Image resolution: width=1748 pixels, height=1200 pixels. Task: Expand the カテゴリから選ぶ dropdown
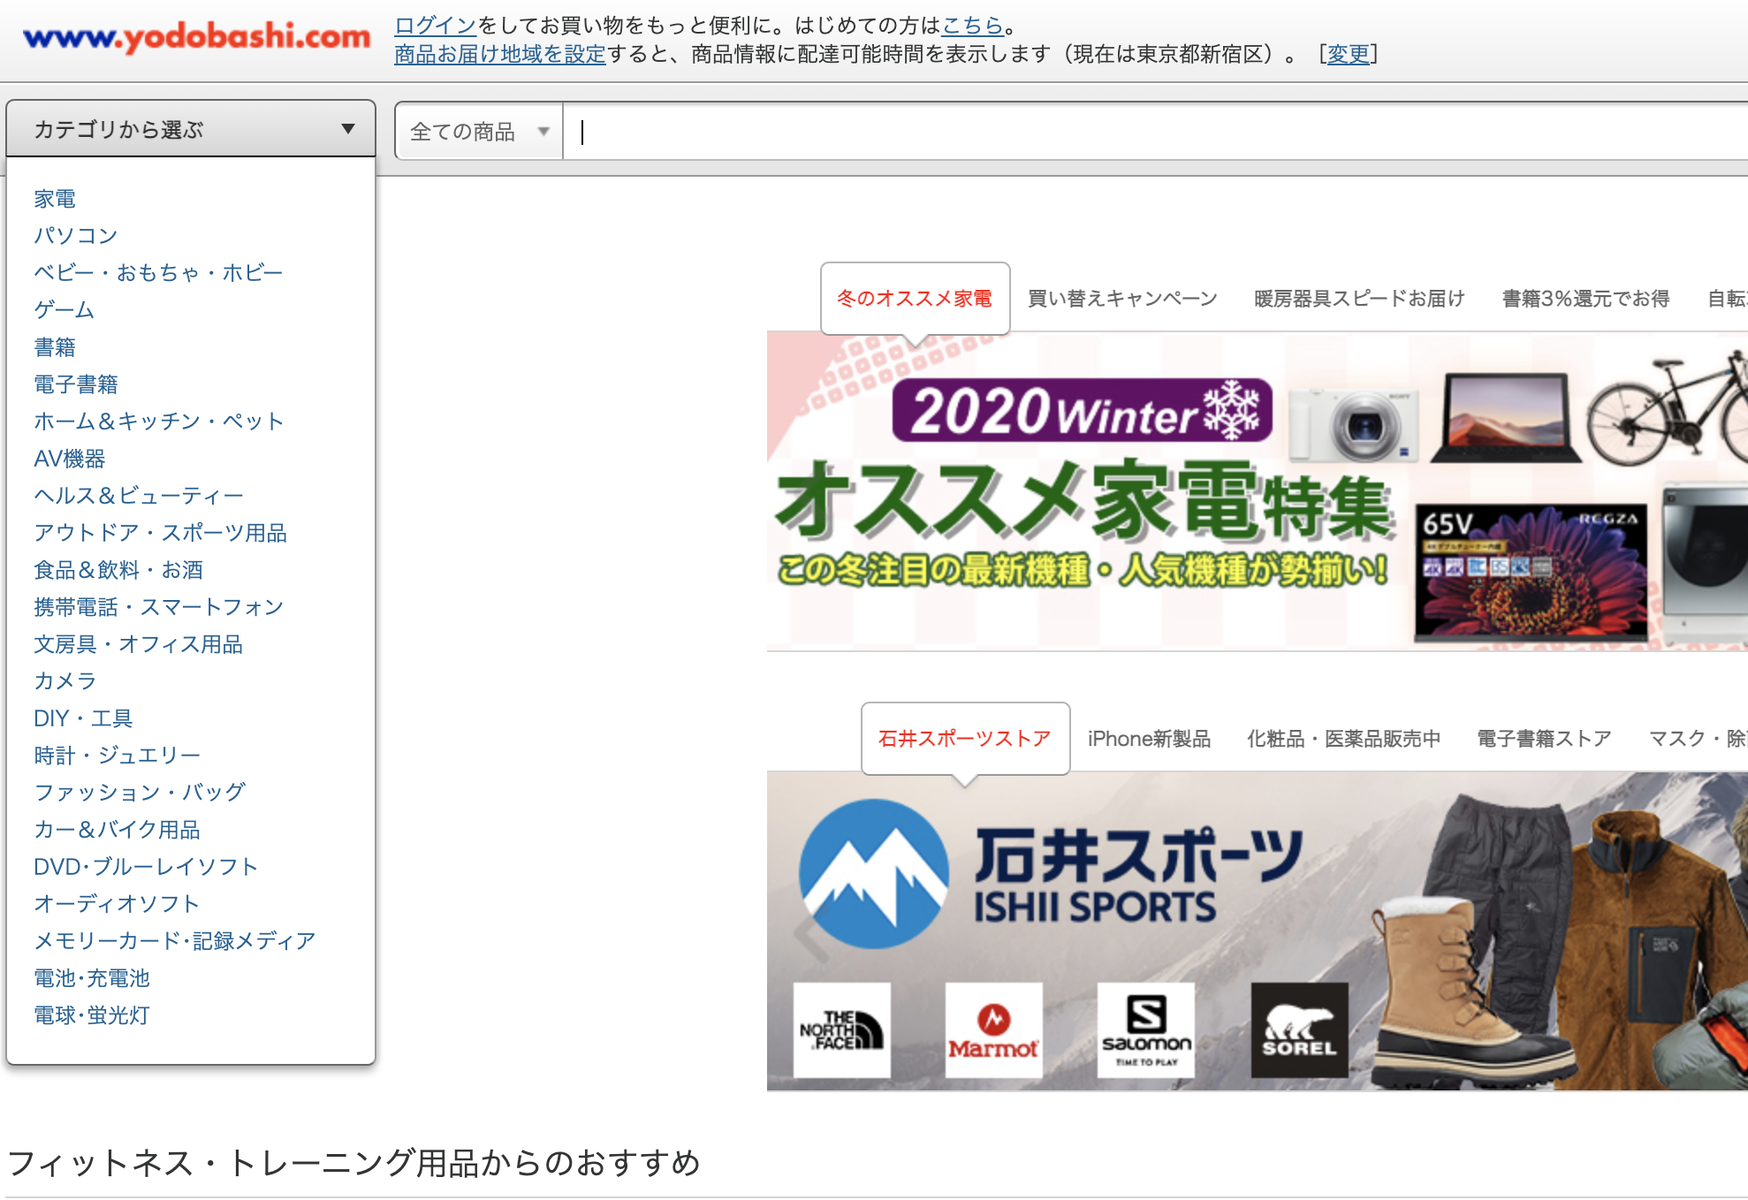tap(191, 129)
